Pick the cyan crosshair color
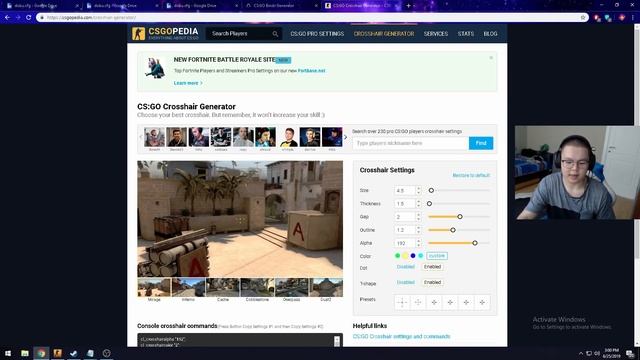Image resolution: width=640 pixels, height=360 pixels. [420, 256]
